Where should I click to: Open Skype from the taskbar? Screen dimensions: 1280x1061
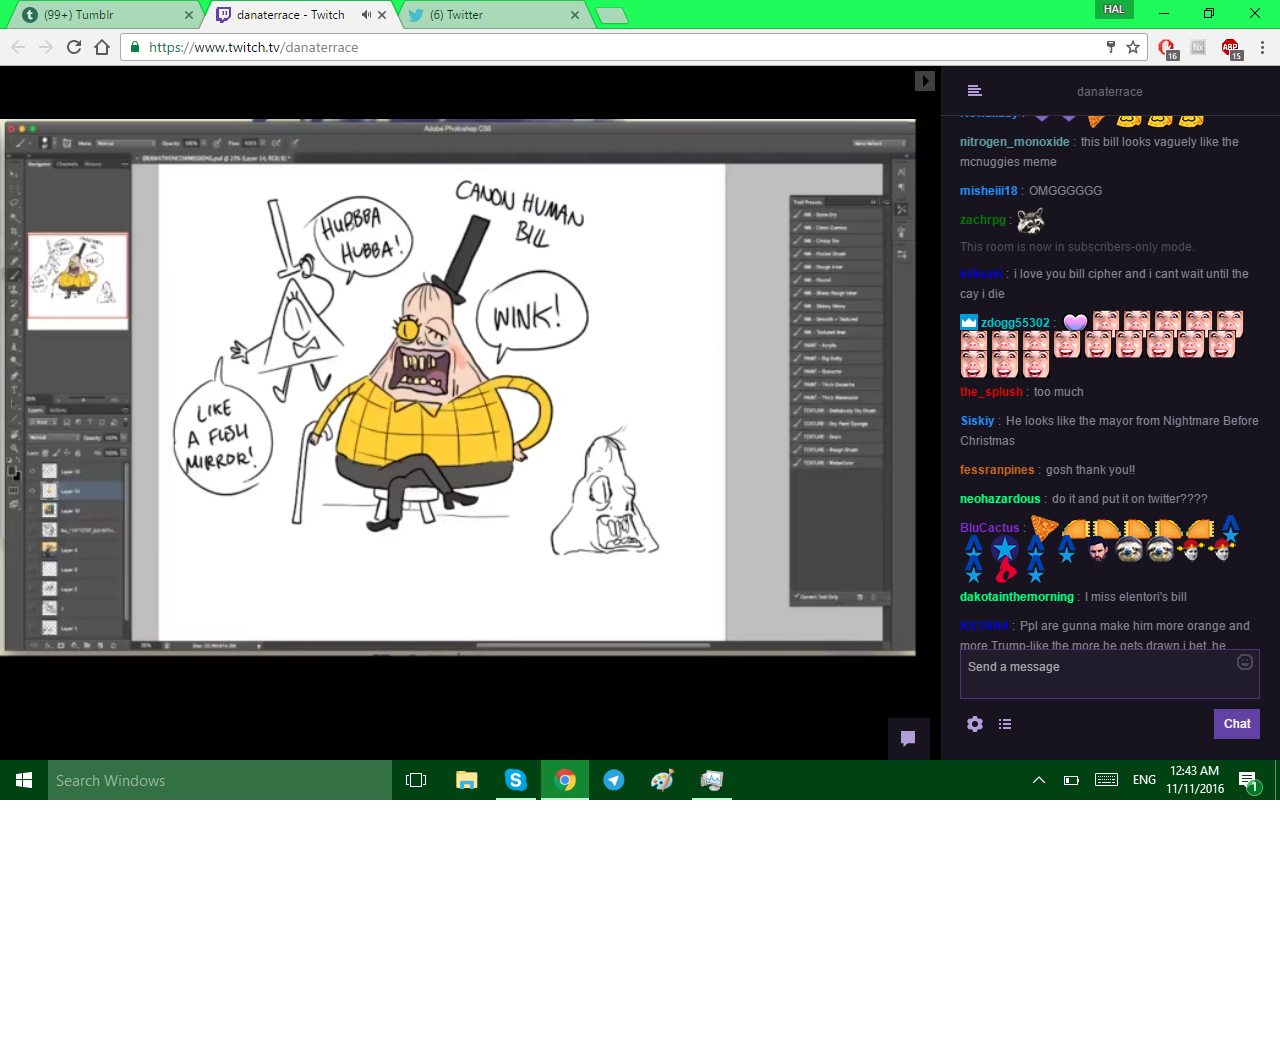tap(515, 780)
